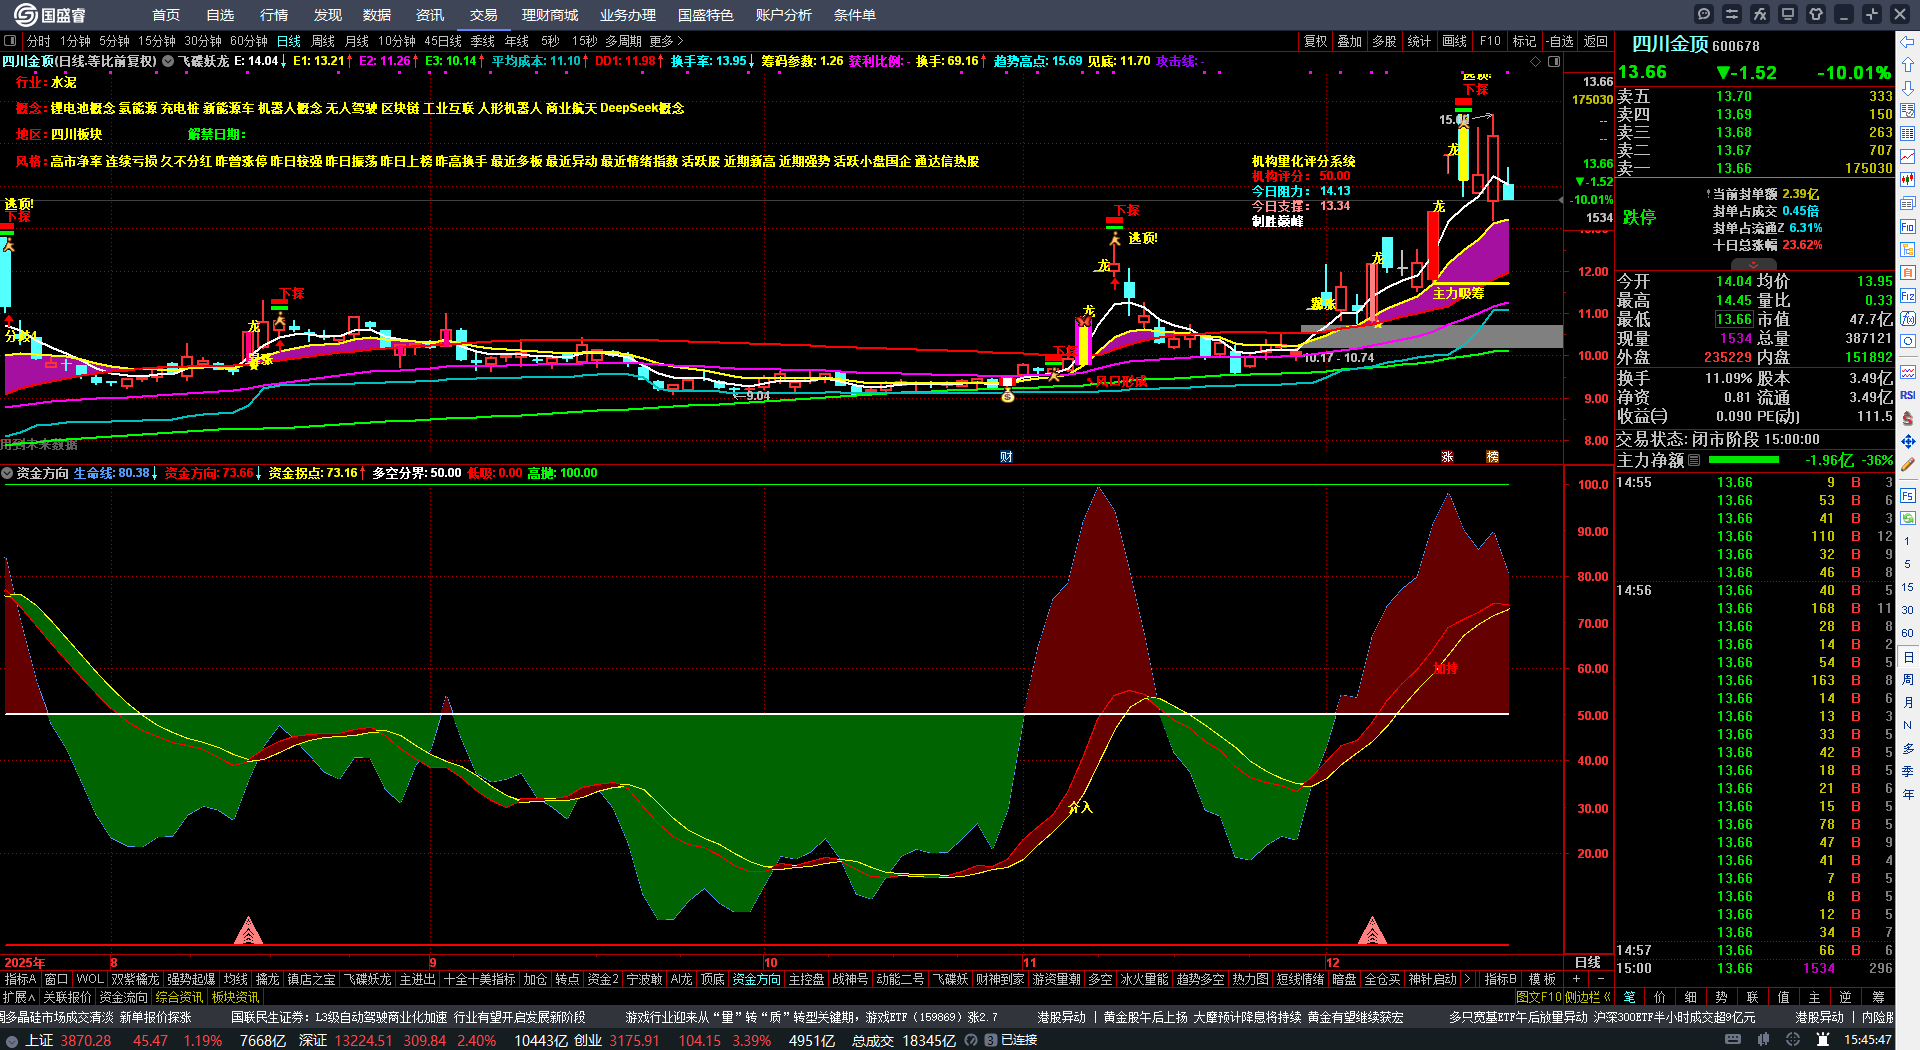Toggle the checkbox left of 分时 period
Viewport: 1920px width, 1050px height.
tap(10, 41)
